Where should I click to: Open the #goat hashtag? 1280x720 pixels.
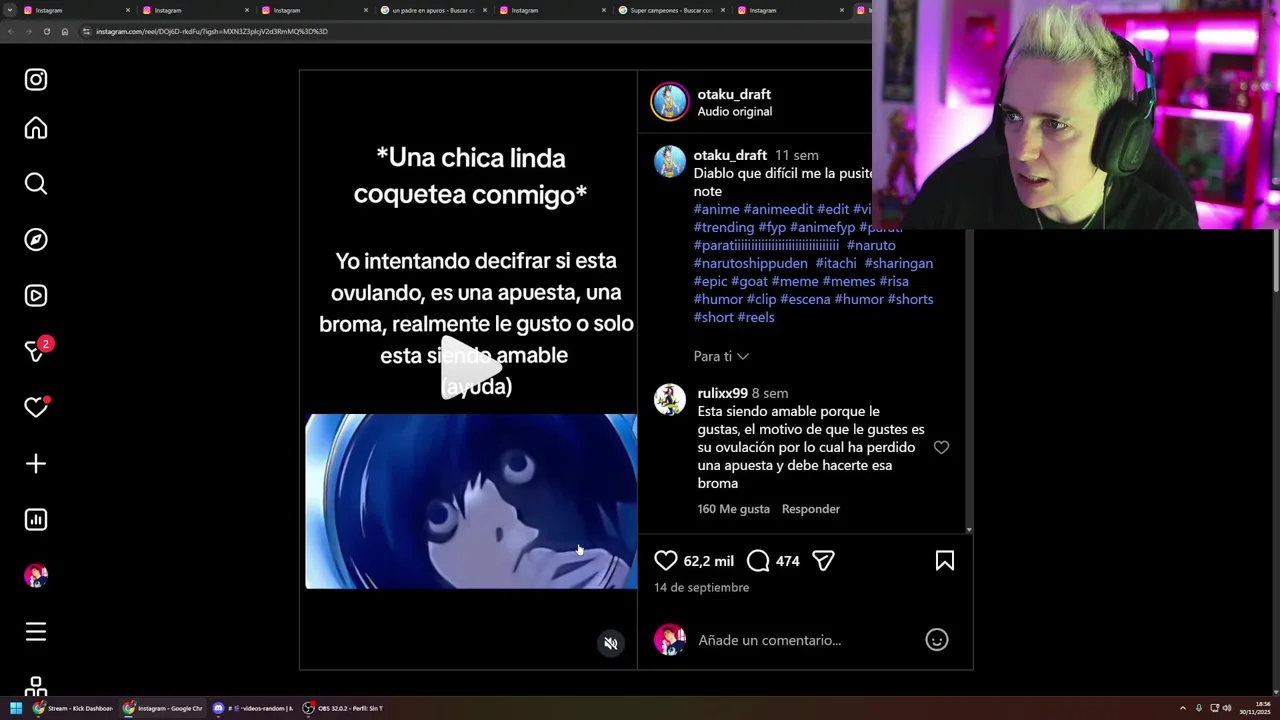click(749, 281)
